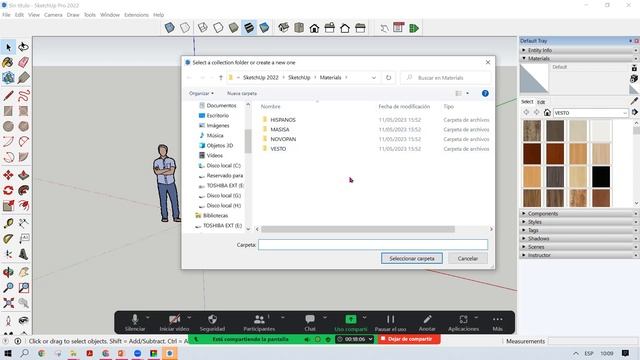Viewport: 640px width, 360px height.
Task: Expand the Styles panel
Action: point(579,222)
